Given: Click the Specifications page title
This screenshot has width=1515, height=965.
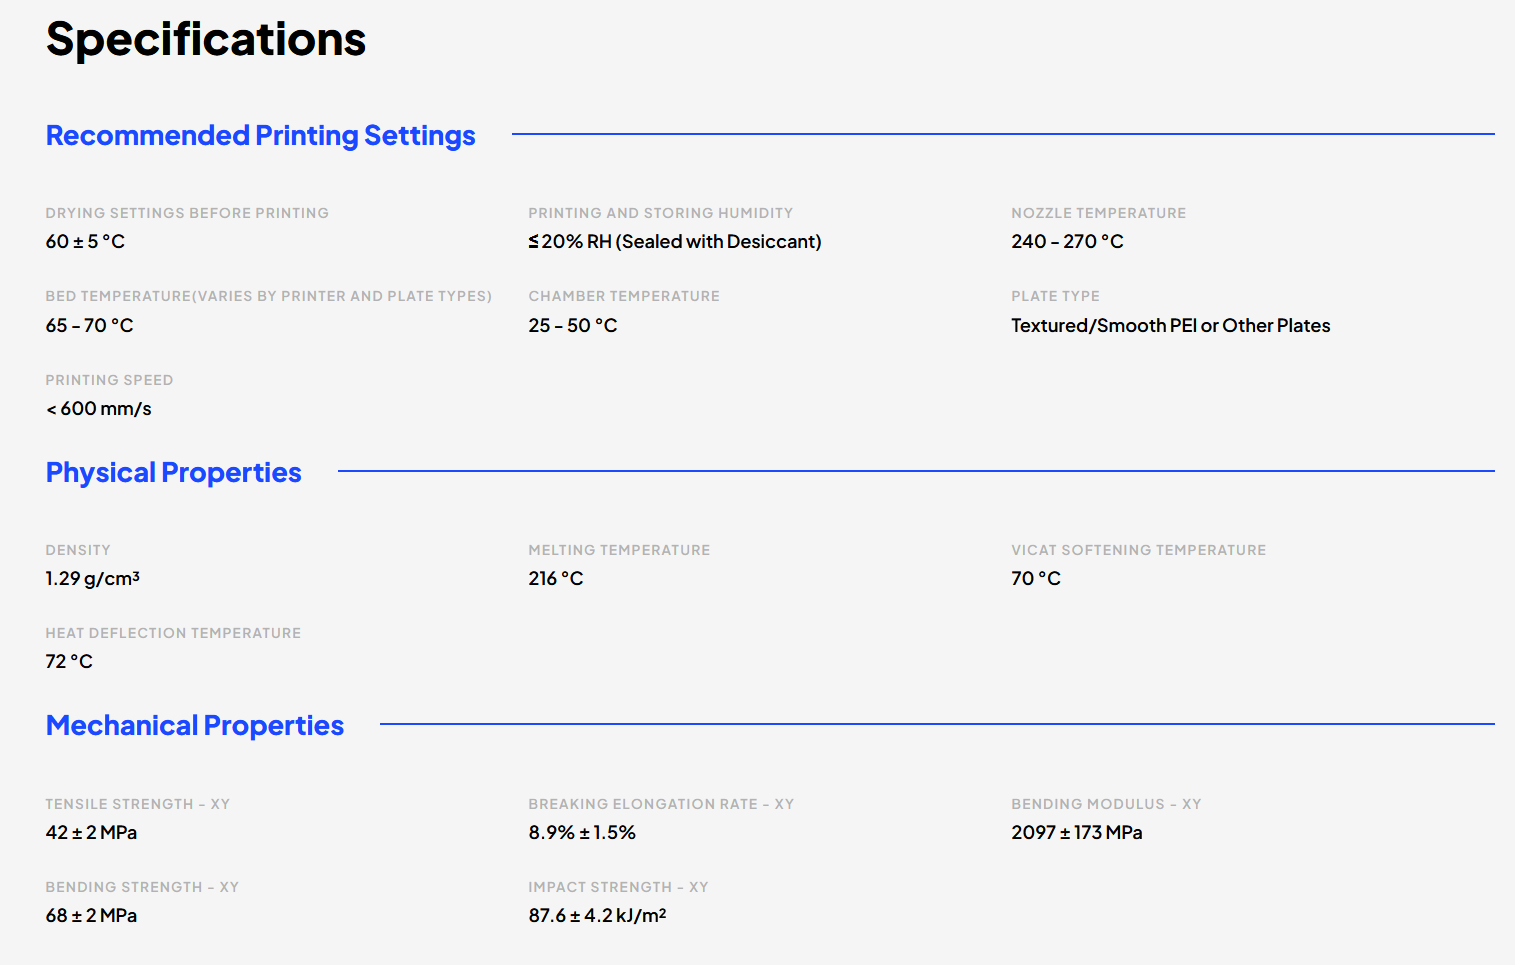Looking at the screenshot, I should click(x=206, y=40).
